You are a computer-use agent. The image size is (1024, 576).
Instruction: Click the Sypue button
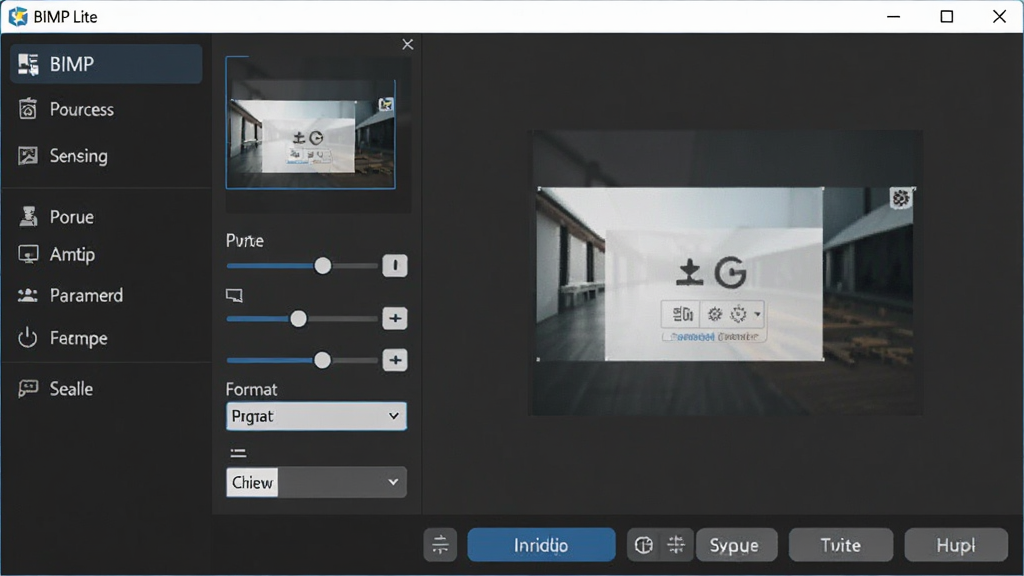click(736, 545)
